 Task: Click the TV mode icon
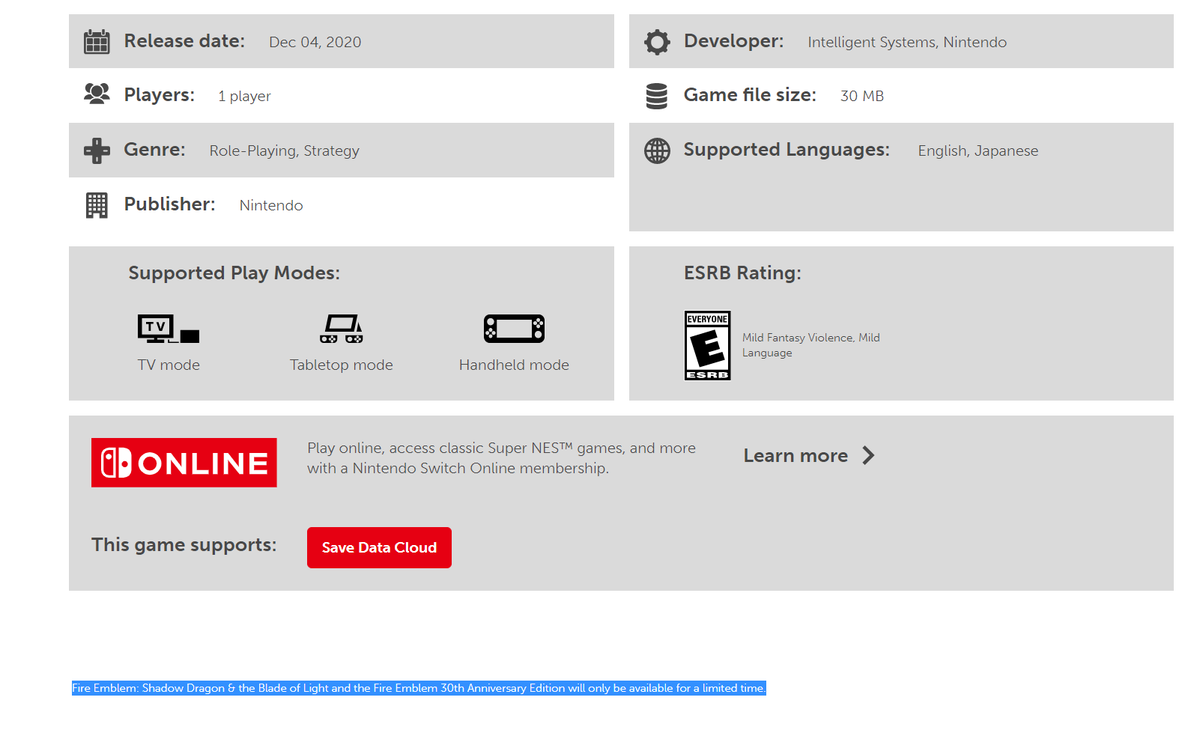click(x=168, y=329)
